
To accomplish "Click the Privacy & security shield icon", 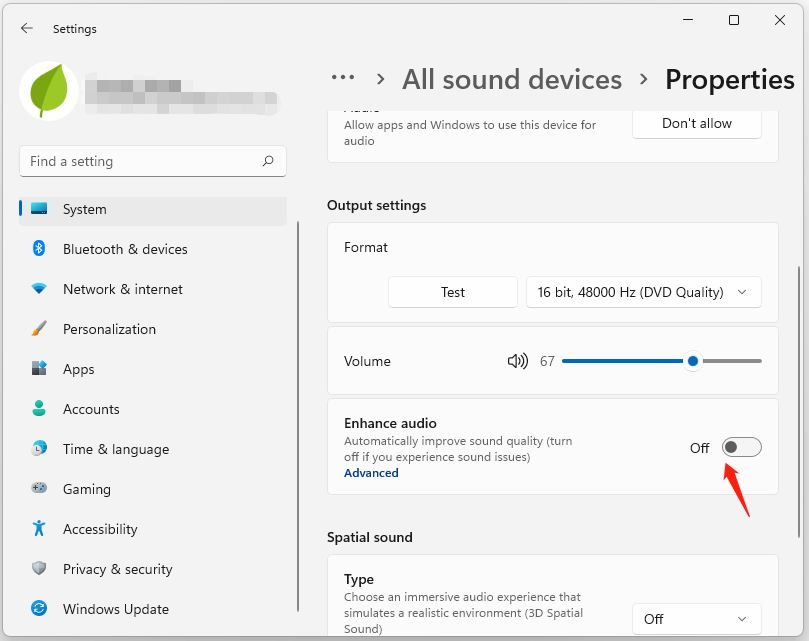I will pos(38,569).
